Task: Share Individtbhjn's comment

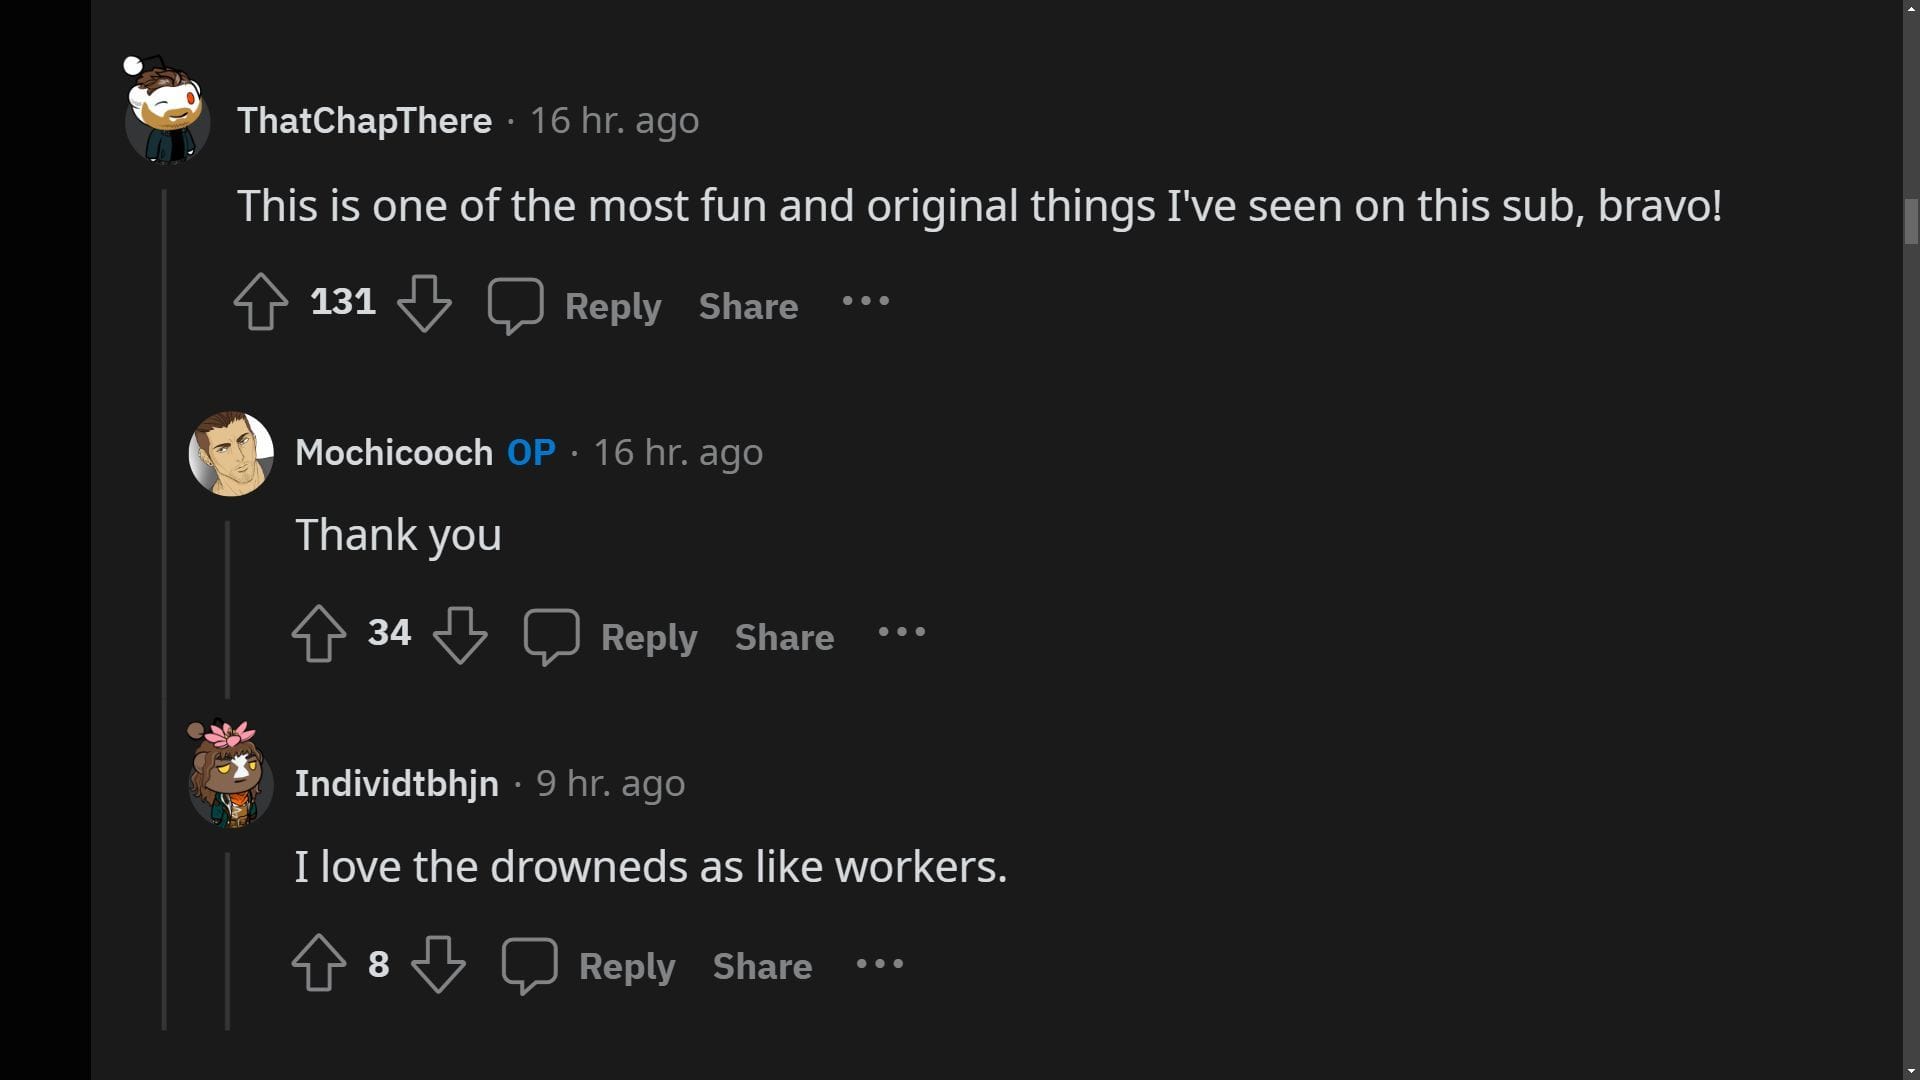Action: coord(761,966)
